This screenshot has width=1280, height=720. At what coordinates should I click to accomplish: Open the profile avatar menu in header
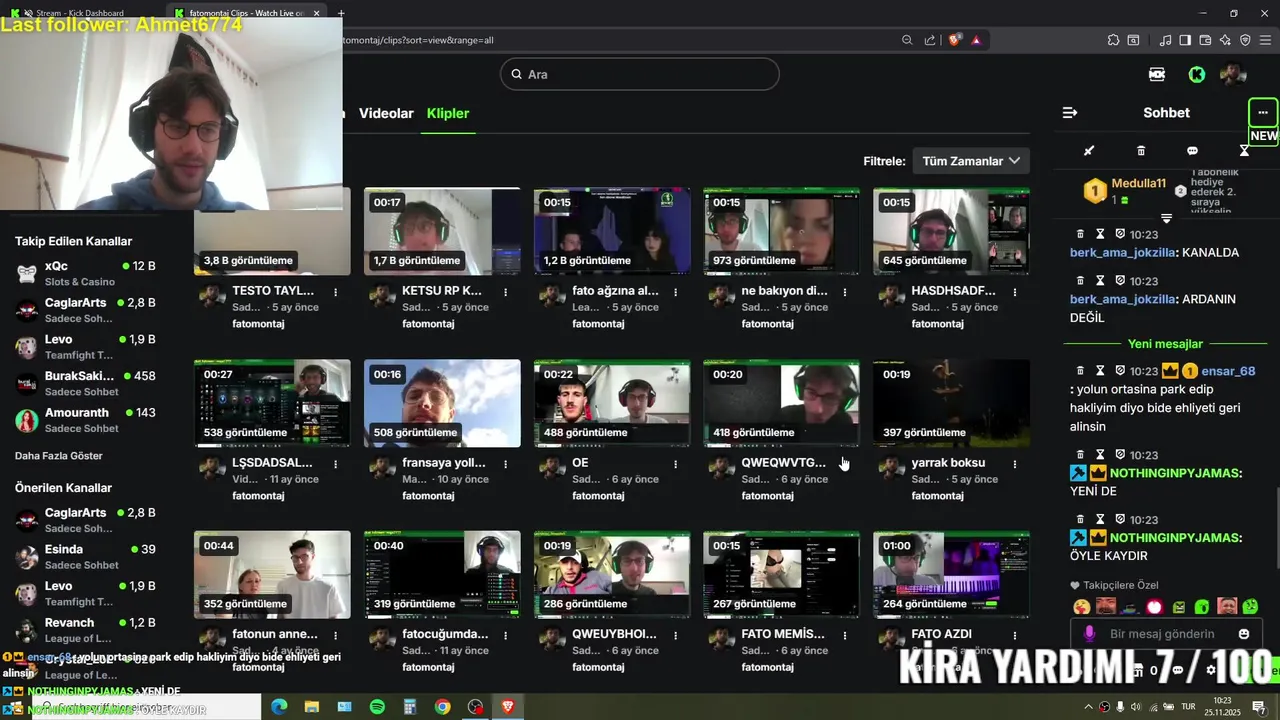click(x=1233, y=74)
